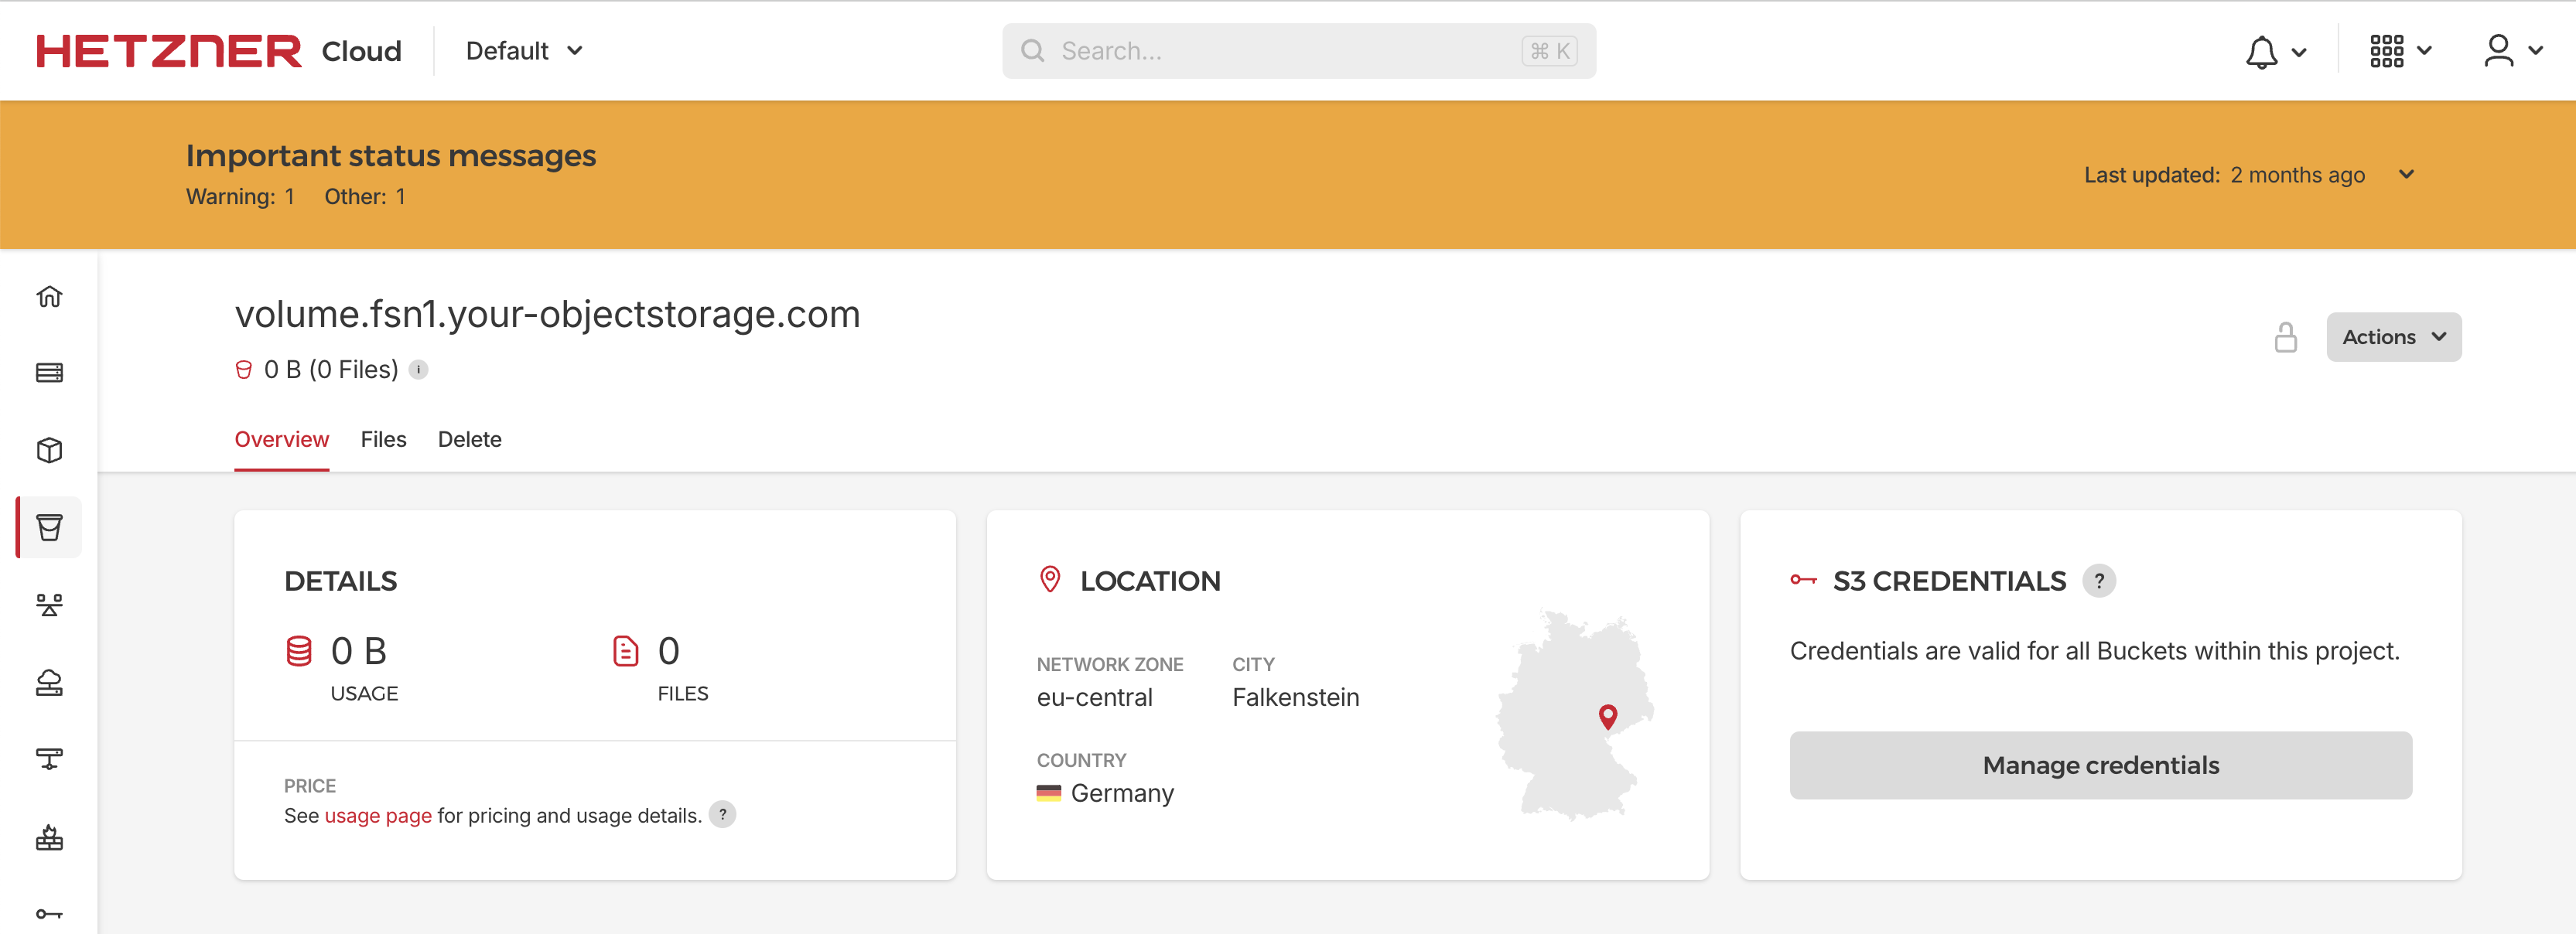The width and height of the screenshot is (2576, 934).
Task: Open Servers section in sidebar
Action: point(49,373)
